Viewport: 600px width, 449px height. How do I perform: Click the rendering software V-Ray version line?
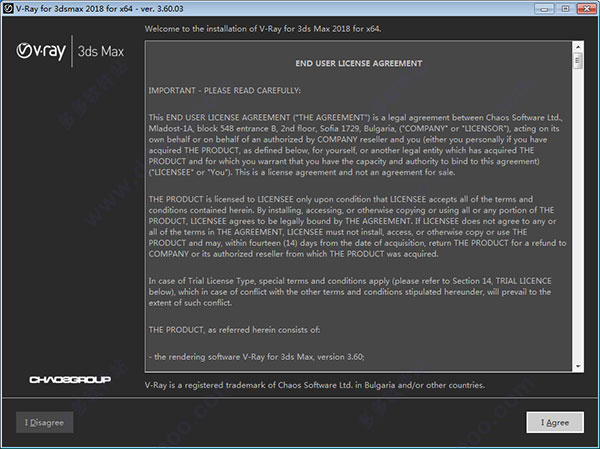point(257,356)
